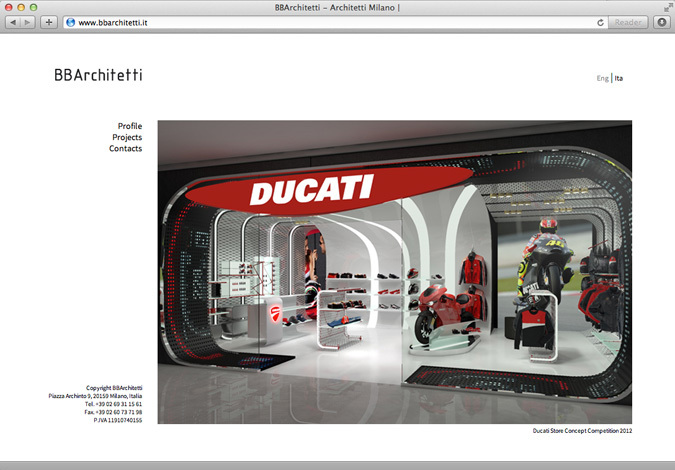Go back with the browser back arrow
Viewport: 675px width, 470px height.
point(14,22)
